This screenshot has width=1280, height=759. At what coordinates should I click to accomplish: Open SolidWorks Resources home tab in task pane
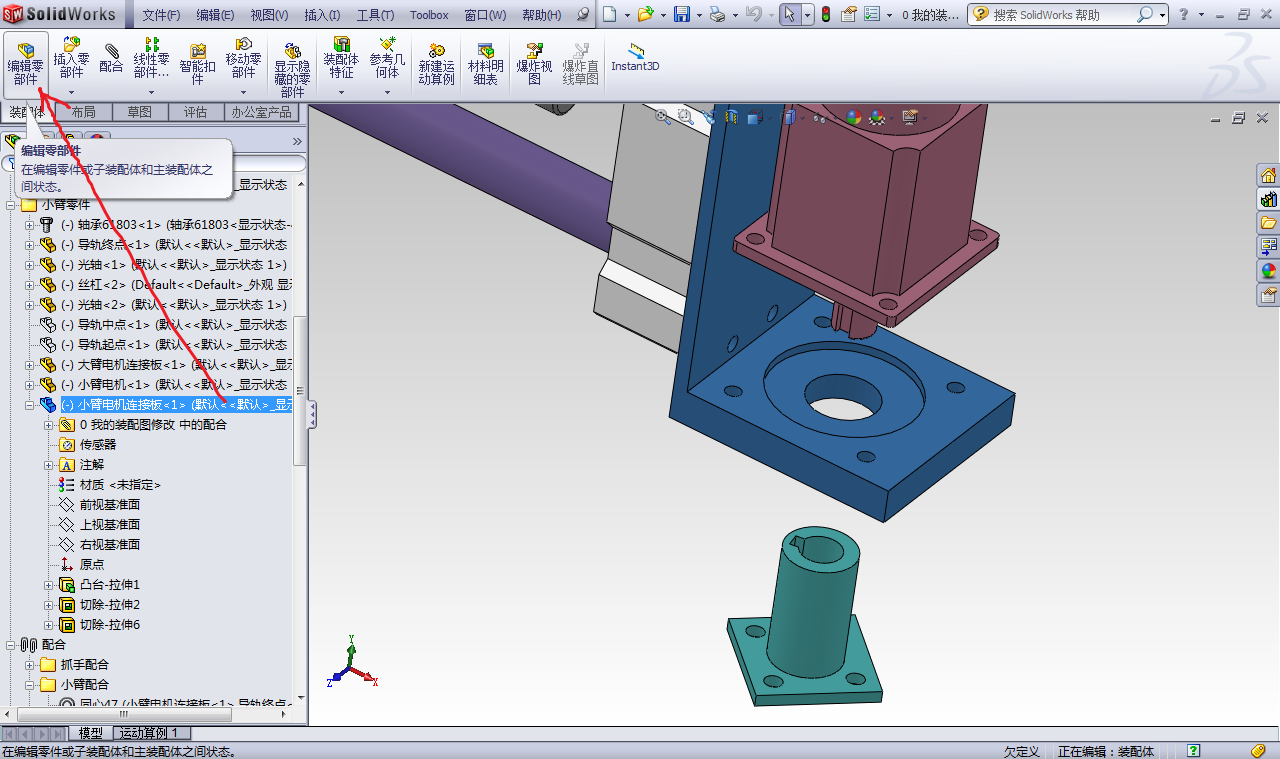click(1268, 175)
